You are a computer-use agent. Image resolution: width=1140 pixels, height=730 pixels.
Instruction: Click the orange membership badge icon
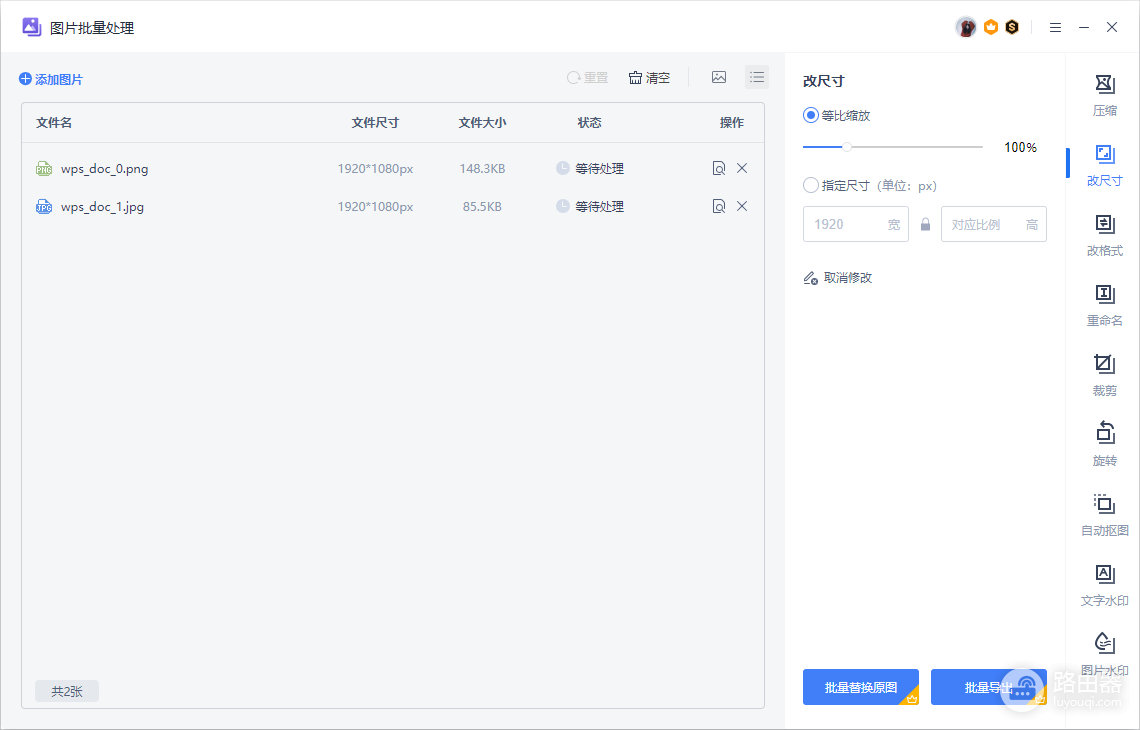(990, 28)
